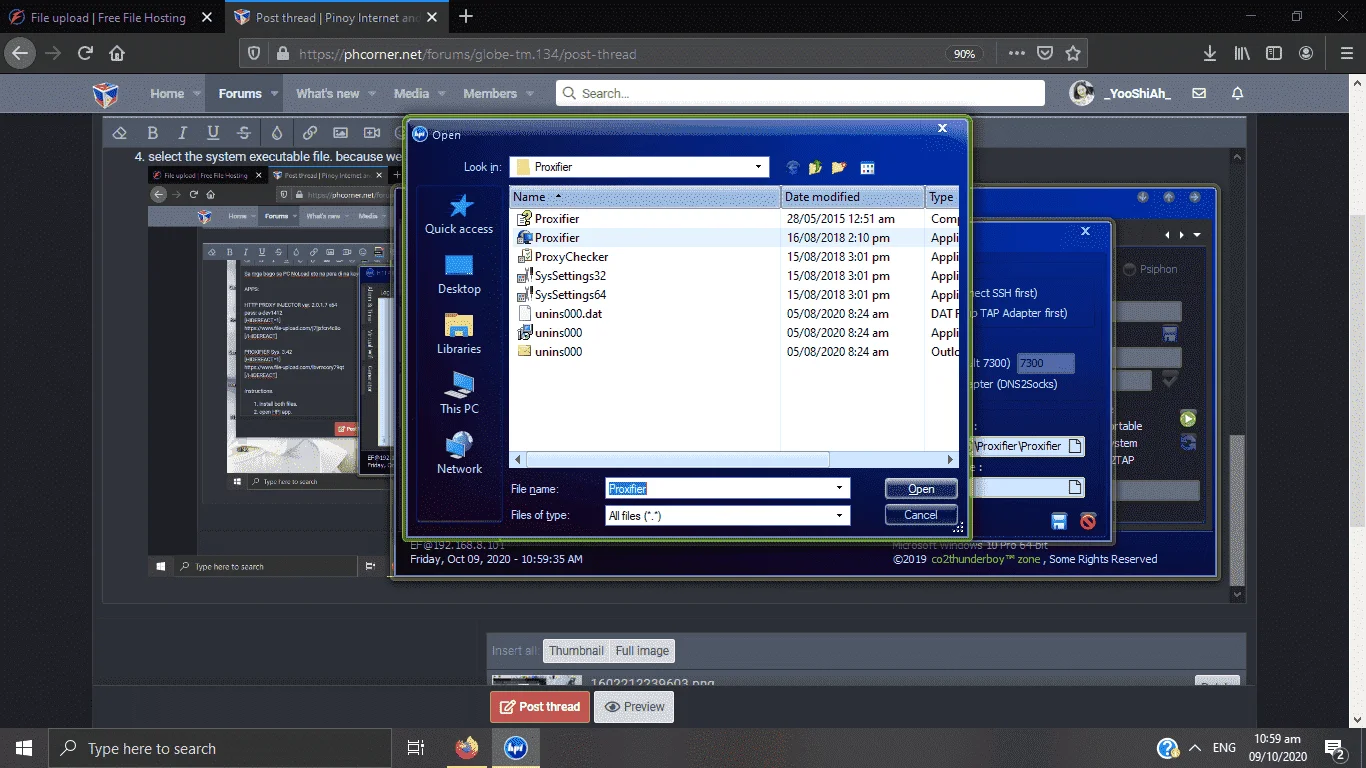The image size is (1366, 768).
Task: Expand the Files of type dropdown
Action: coord(839,515)
